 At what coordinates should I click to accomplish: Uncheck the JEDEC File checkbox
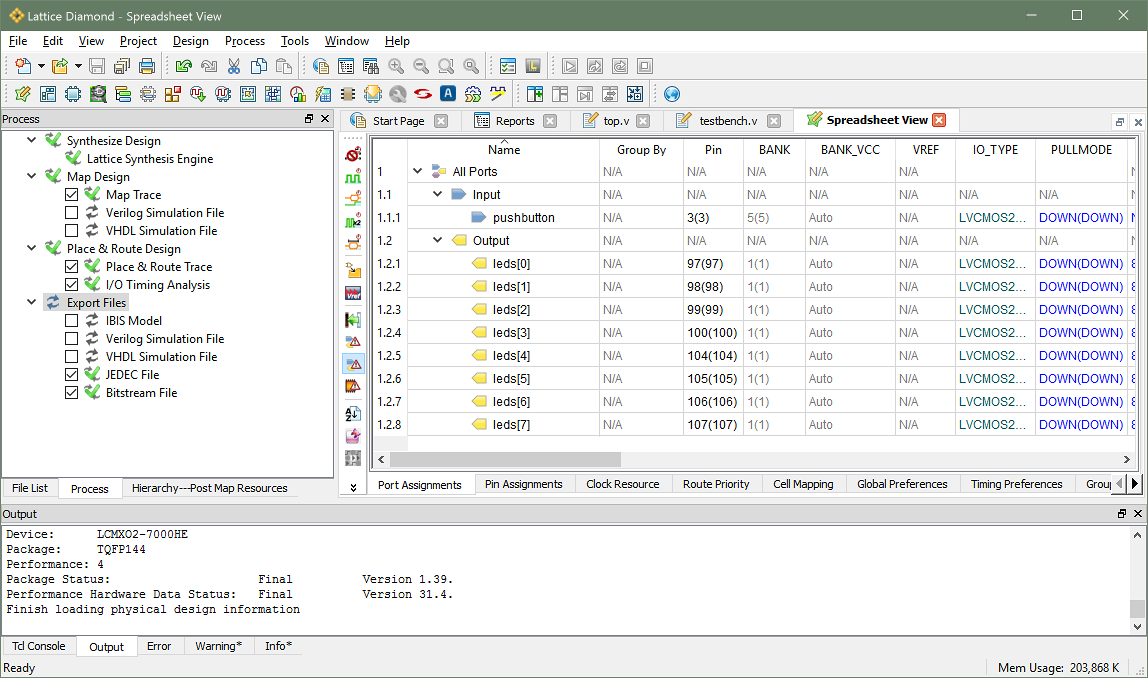(71, 374)
